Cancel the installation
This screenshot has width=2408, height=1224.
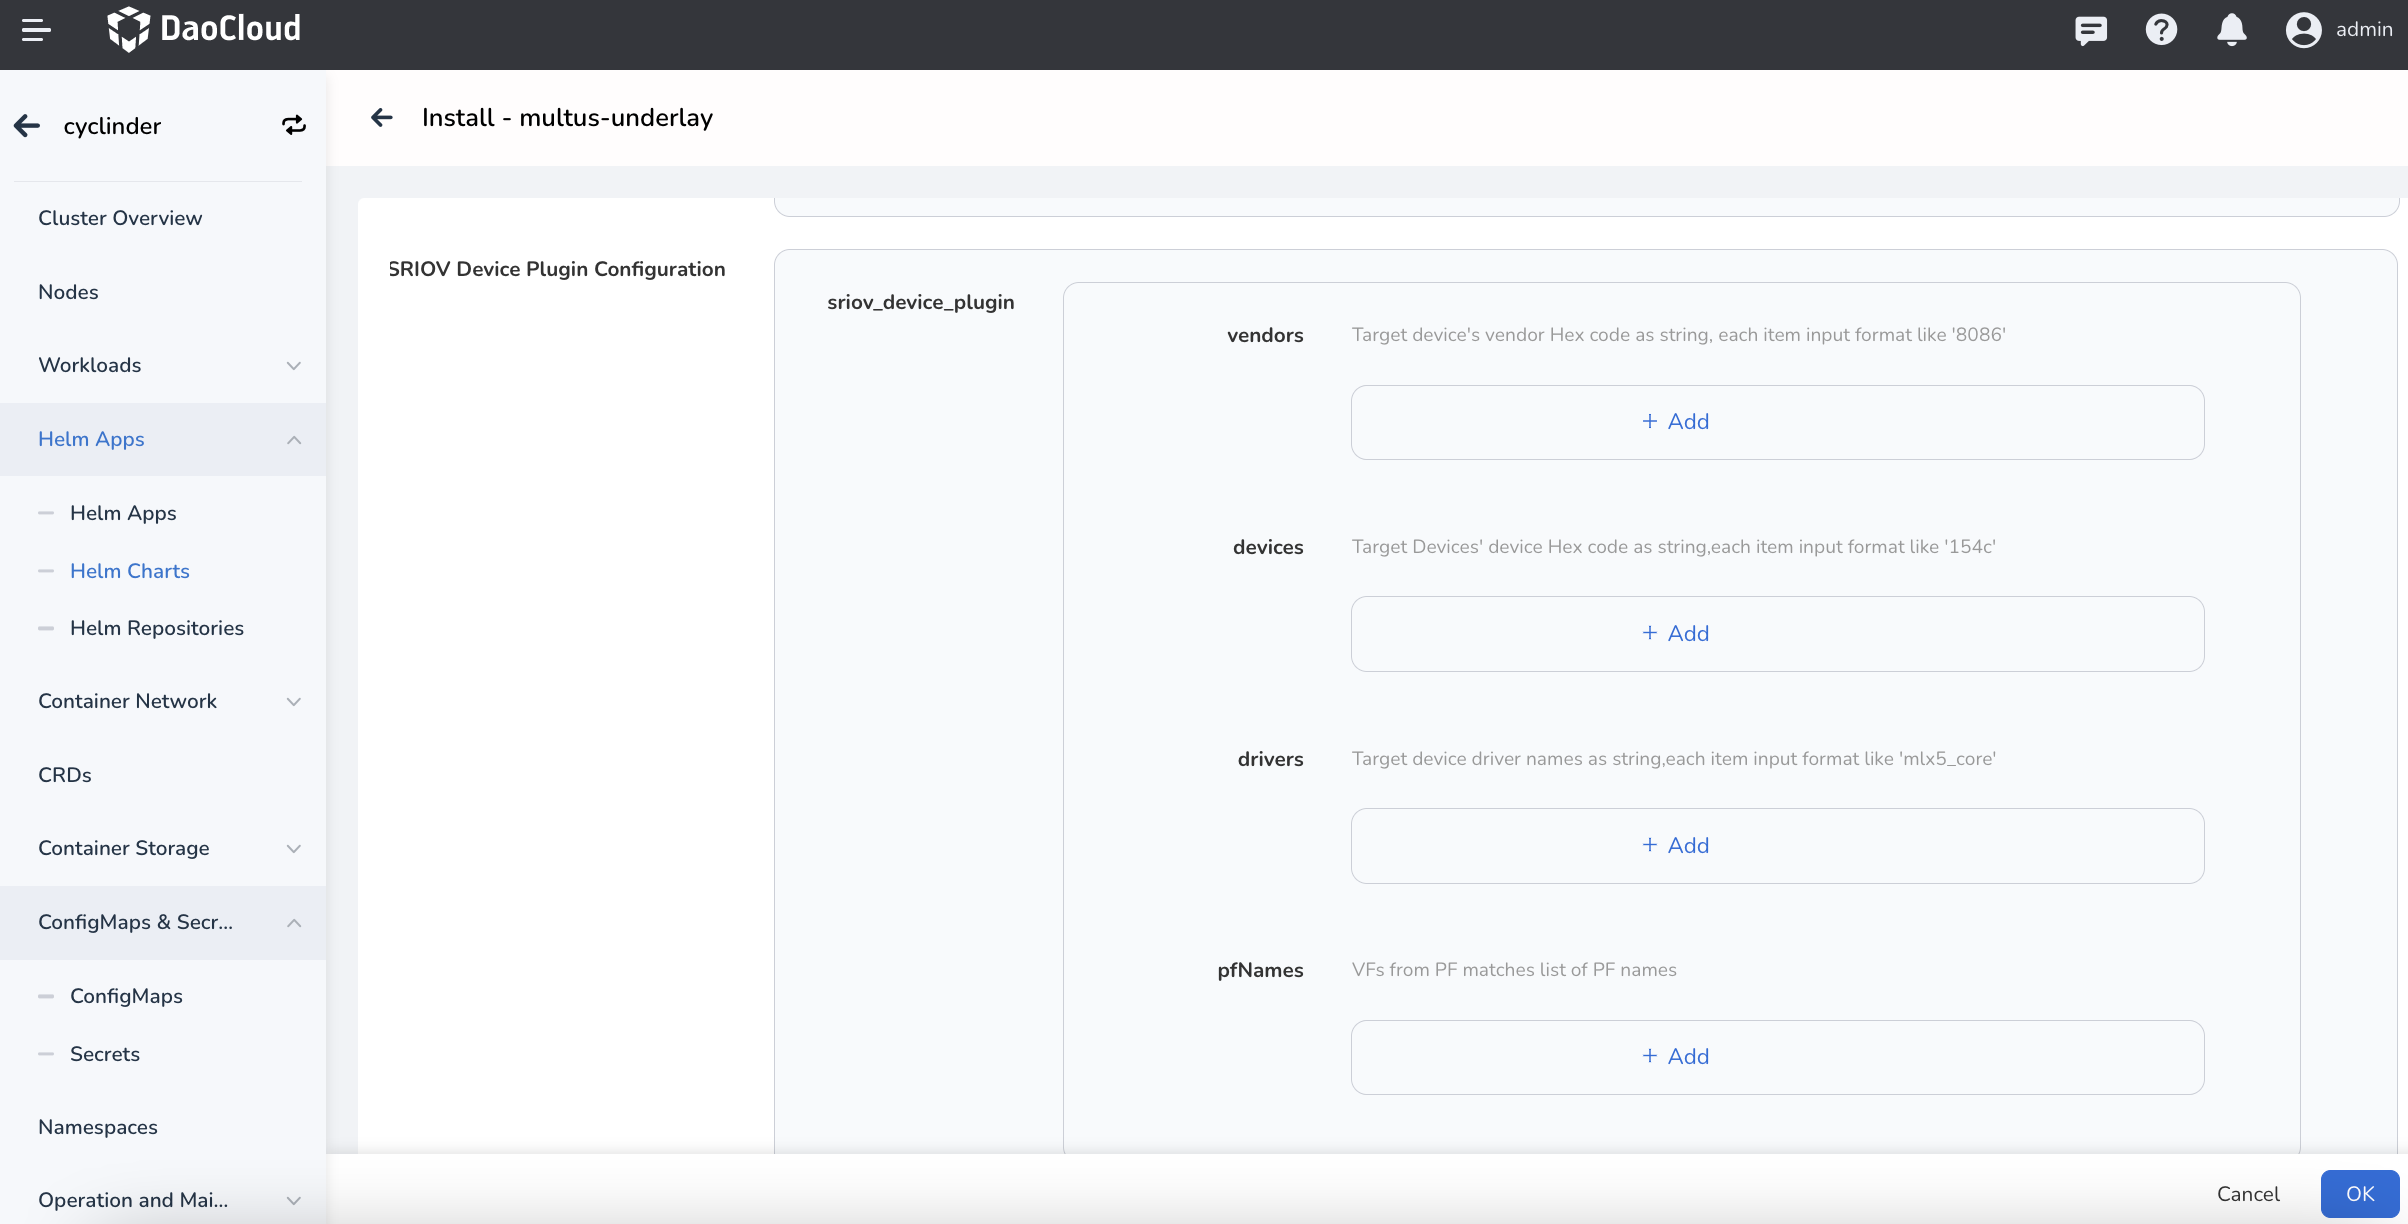tap(2248, 1194)
